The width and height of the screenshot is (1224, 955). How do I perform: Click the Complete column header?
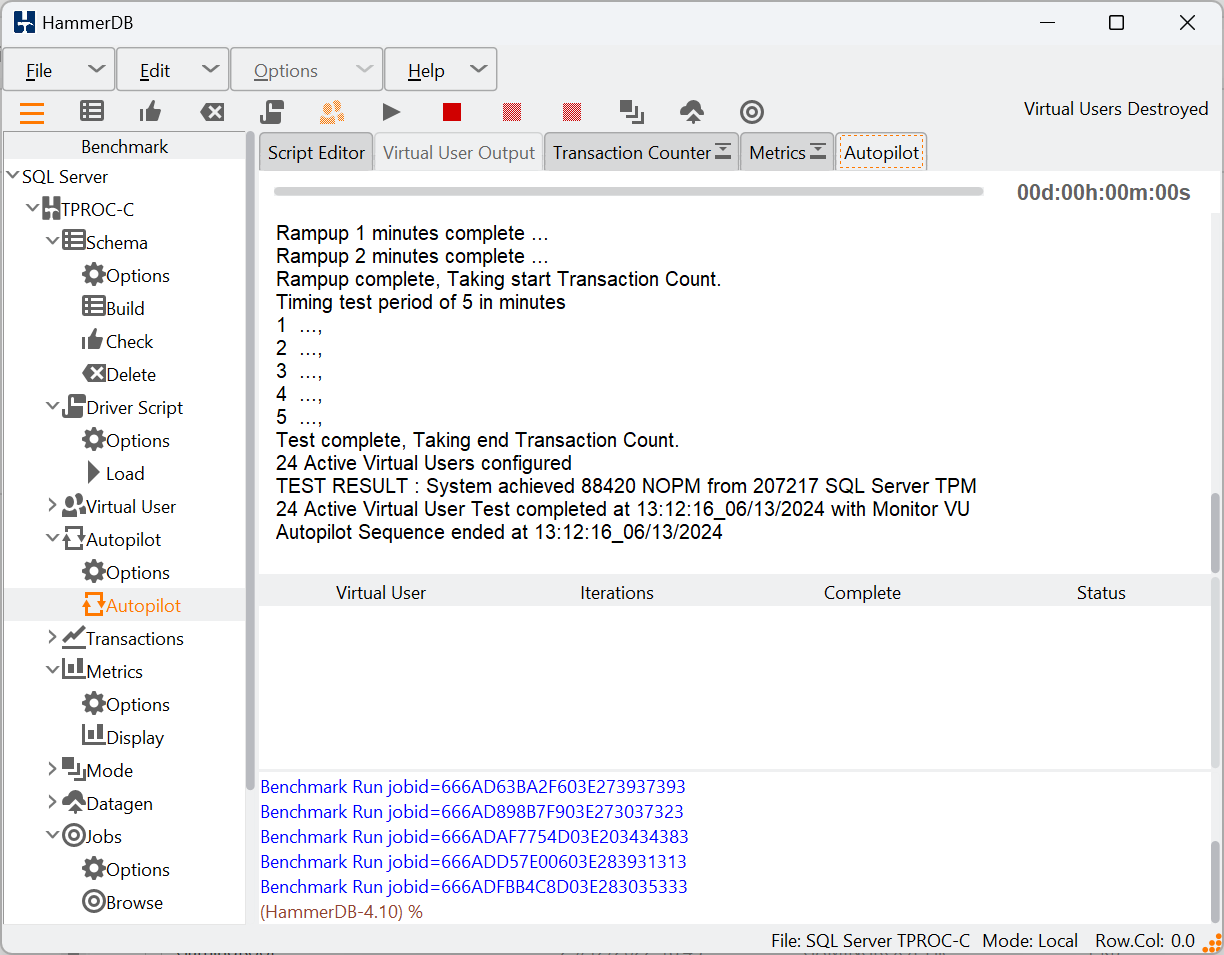[x=862, y=593]
